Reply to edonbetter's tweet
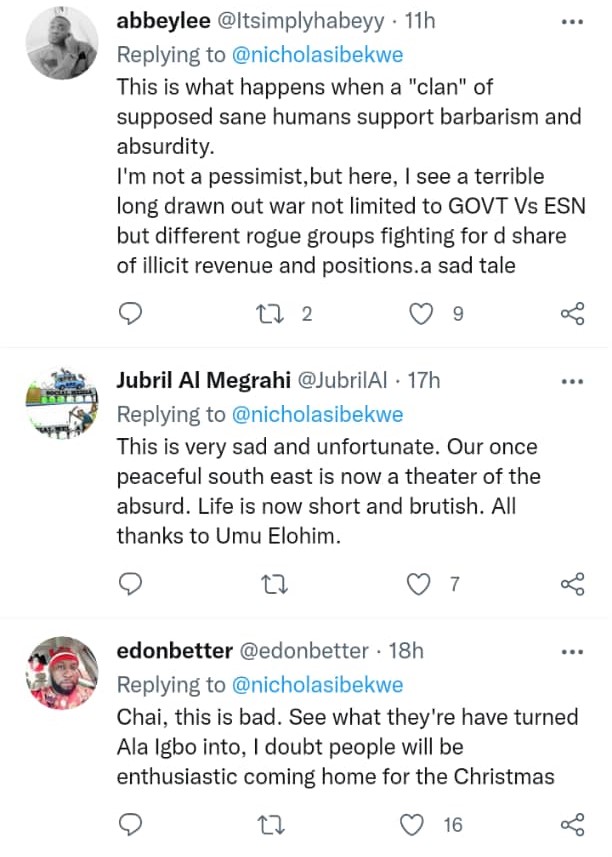 (x=131, y=824)
